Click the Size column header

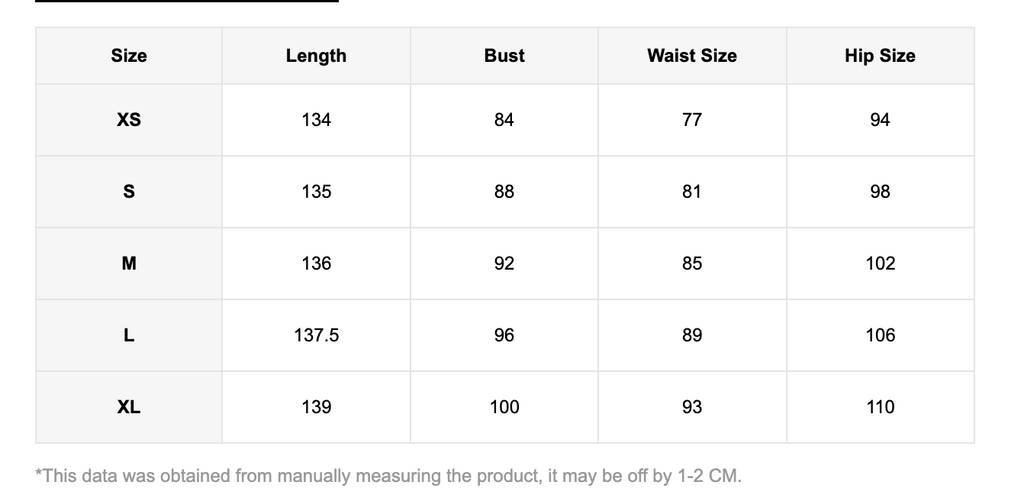click(x=129, y=55)
